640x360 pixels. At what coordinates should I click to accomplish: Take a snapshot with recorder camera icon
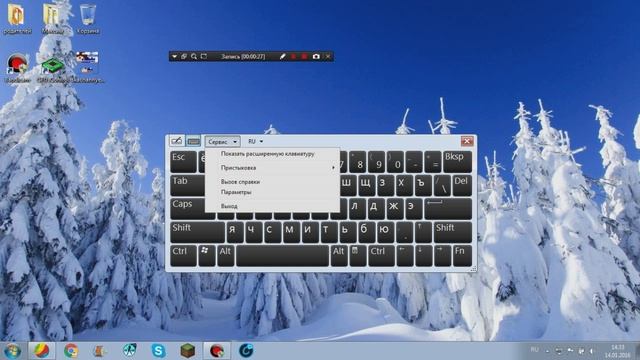pyautogui.click(x=316, y=56)
